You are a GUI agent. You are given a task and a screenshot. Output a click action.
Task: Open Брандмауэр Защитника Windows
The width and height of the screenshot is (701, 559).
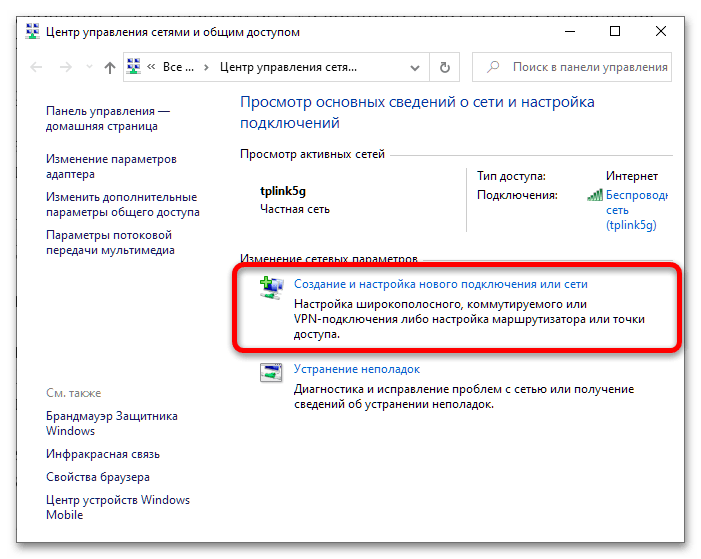(111, 423)
